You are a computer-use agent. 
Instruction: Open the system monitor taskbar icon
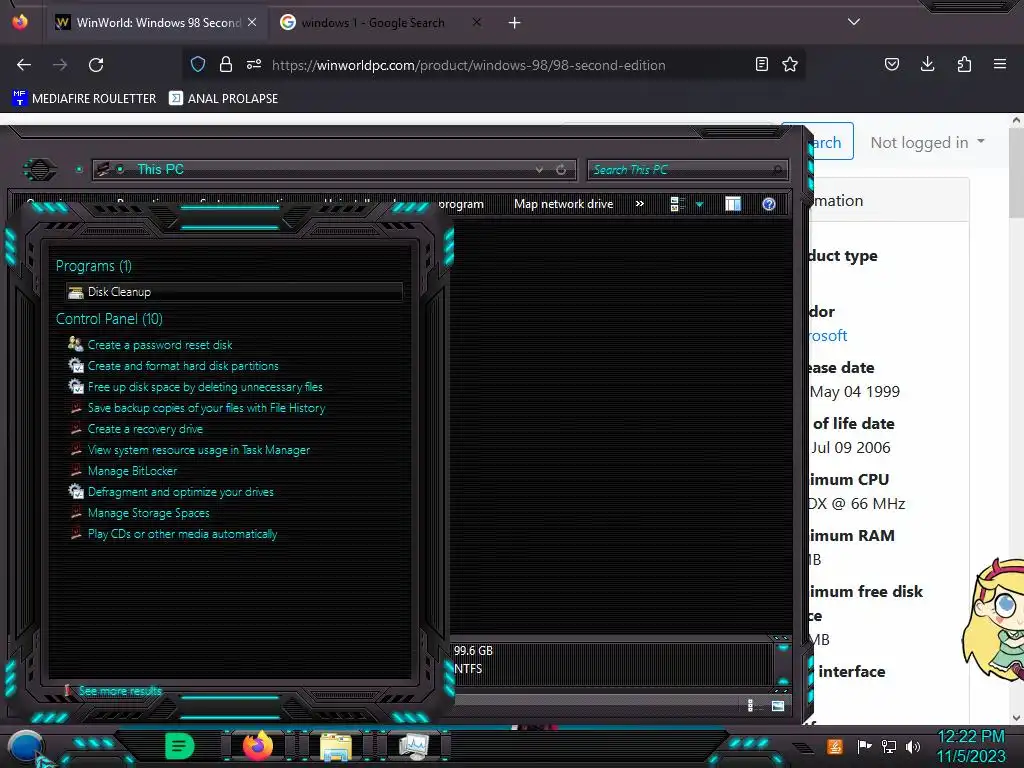coord(414,746)
